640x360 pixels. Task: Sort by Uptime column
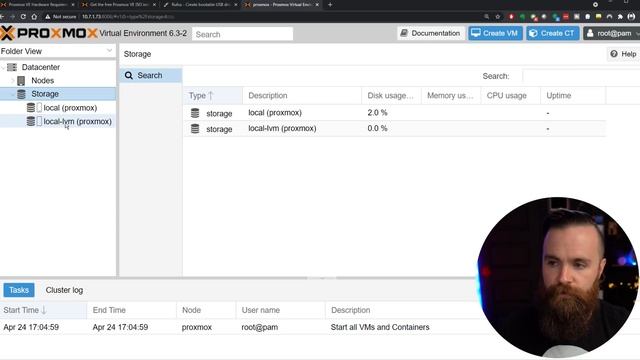coord(573,96)
